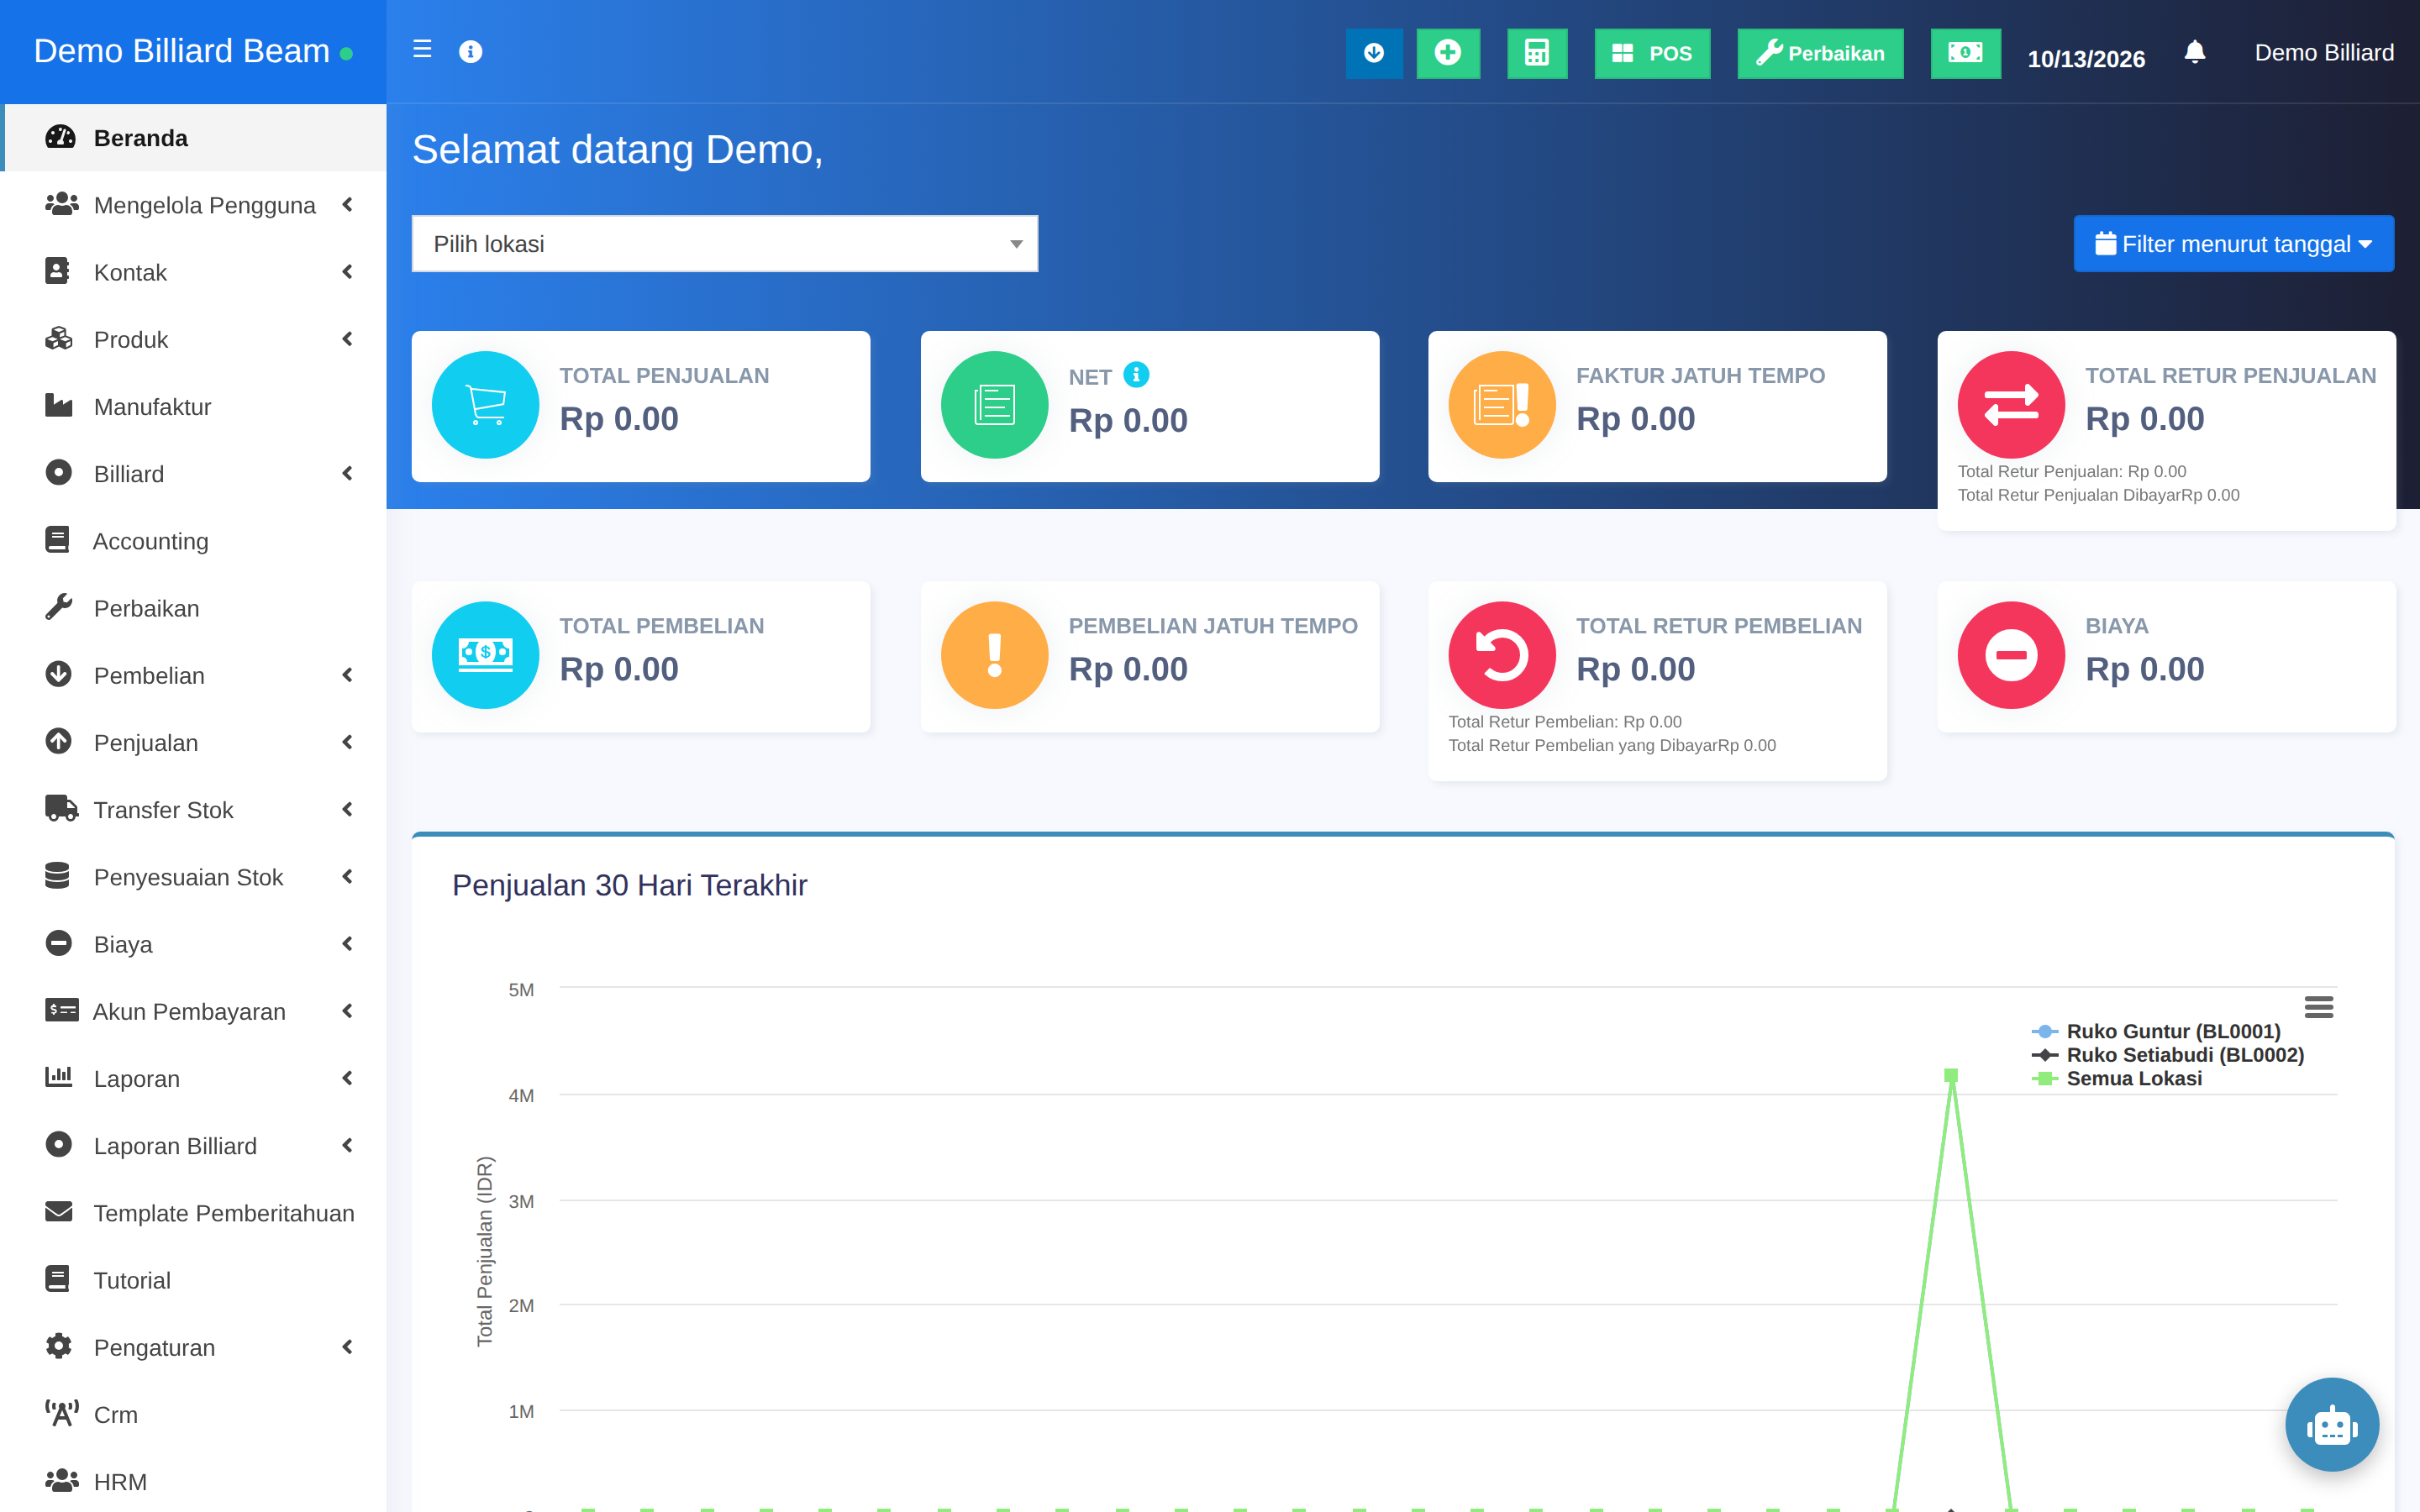This screenshot has width=2420, height=1512.
Task: Open the Demo Billiard user menu
Action: [x=2324, y=52]
